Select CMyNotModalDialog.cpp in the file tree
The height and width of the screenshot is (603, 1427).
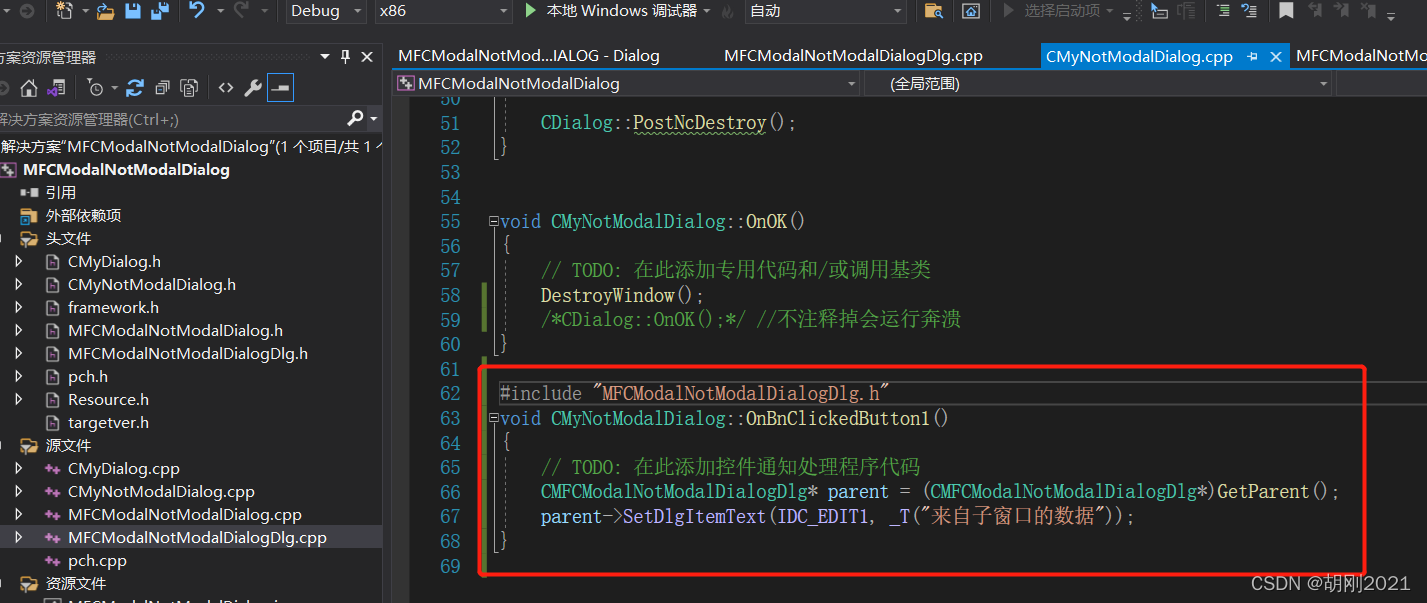(x=161, y=491)
